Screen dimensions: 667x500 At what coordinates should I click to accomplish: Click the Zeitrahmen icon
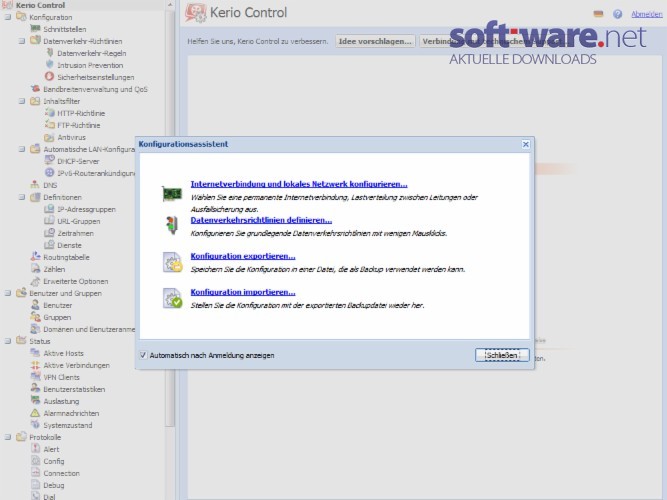click(50, 233)
